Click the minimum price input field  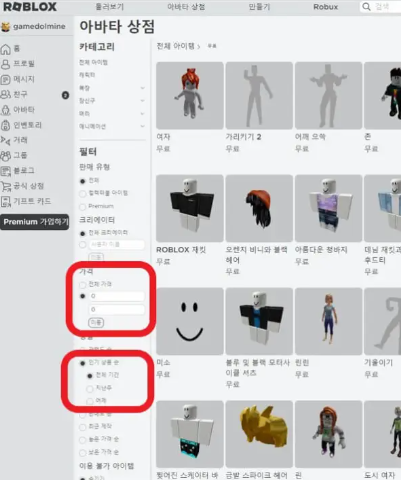[x=116, y=296]
